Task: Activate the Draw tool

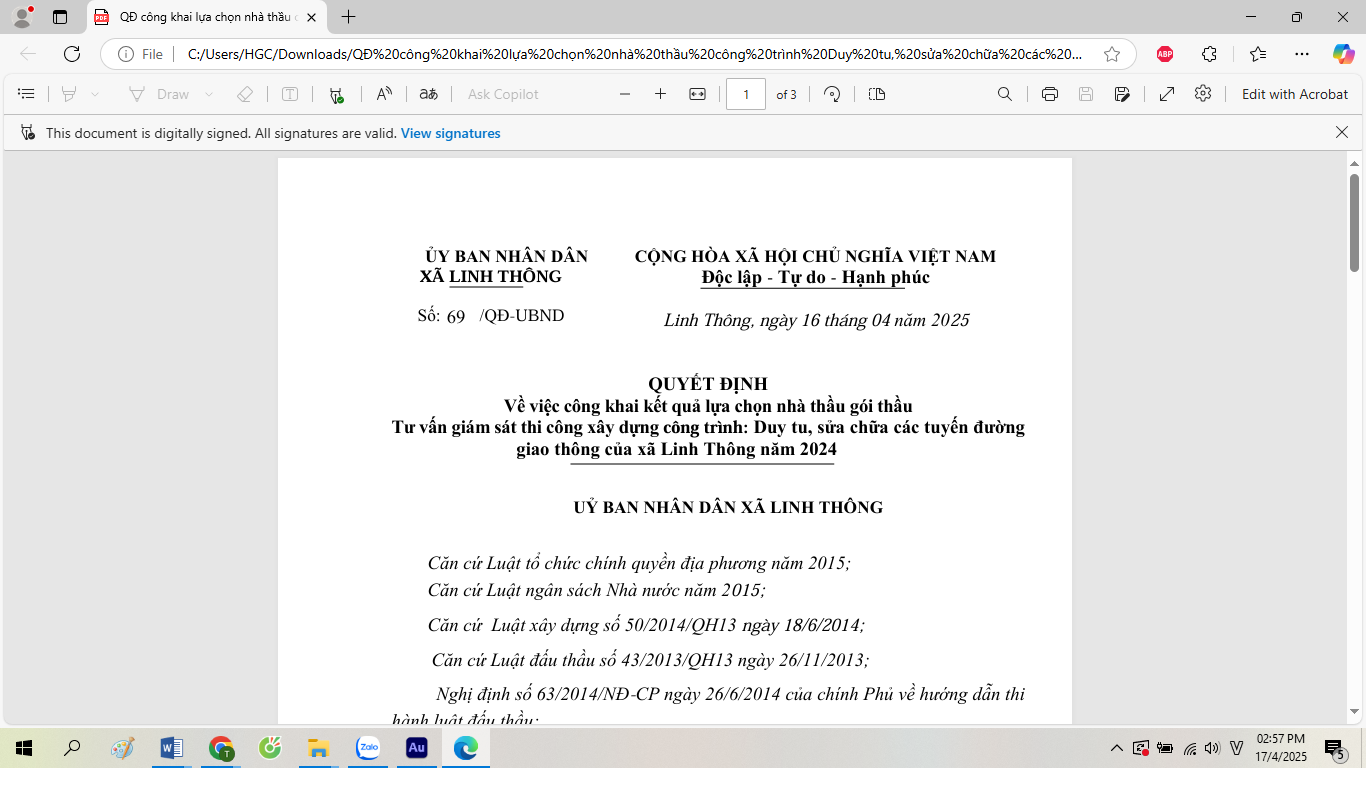Action: (x=159, y=94)
